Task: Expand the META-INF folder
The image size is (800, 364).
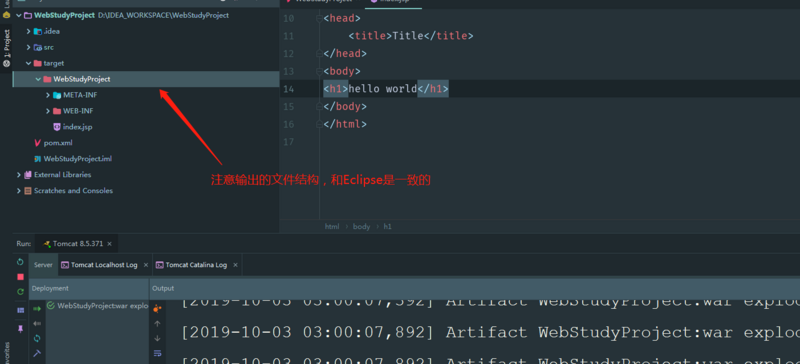Action: tap(48, 95)
